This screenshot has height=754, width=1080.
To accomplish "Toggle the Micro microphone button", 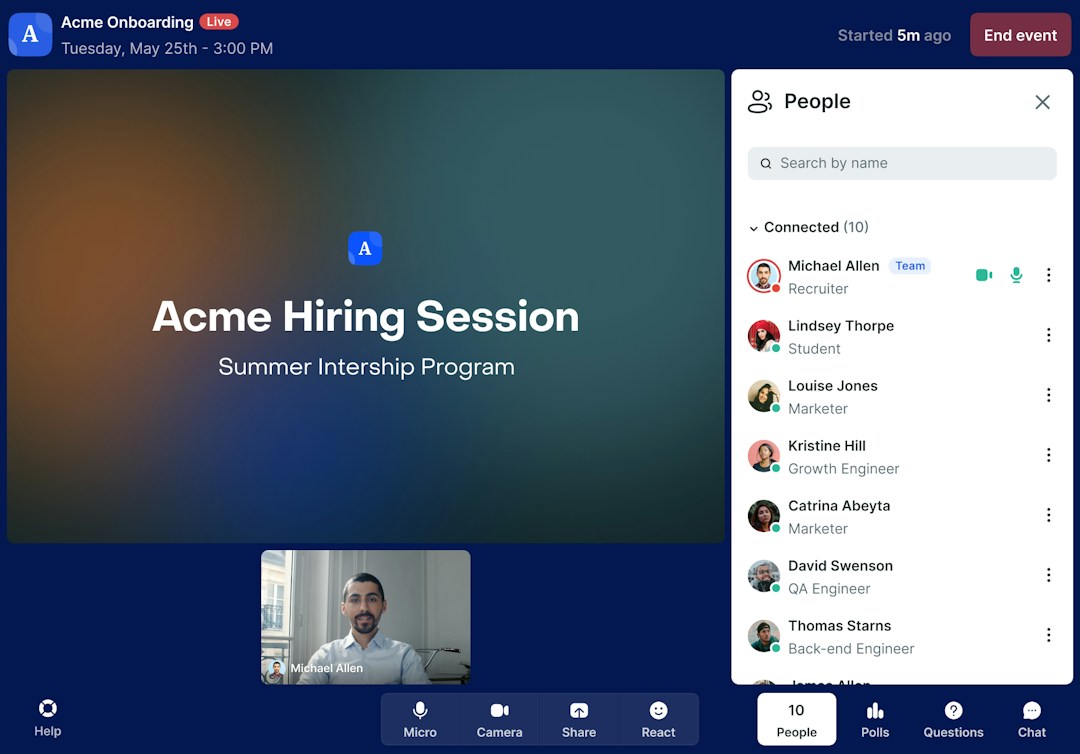I will (420, 720).
